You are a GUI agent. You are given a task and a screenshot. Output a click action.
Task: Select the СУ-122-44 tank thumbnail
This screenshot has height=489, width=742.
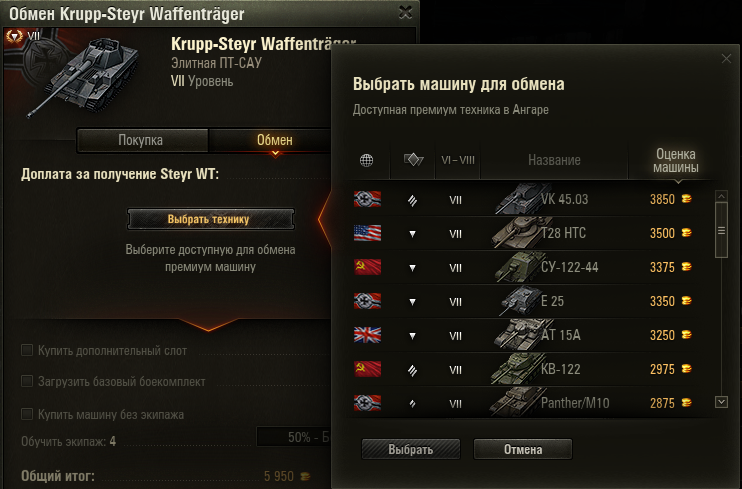pyautogui.click(x=518, y=267)
